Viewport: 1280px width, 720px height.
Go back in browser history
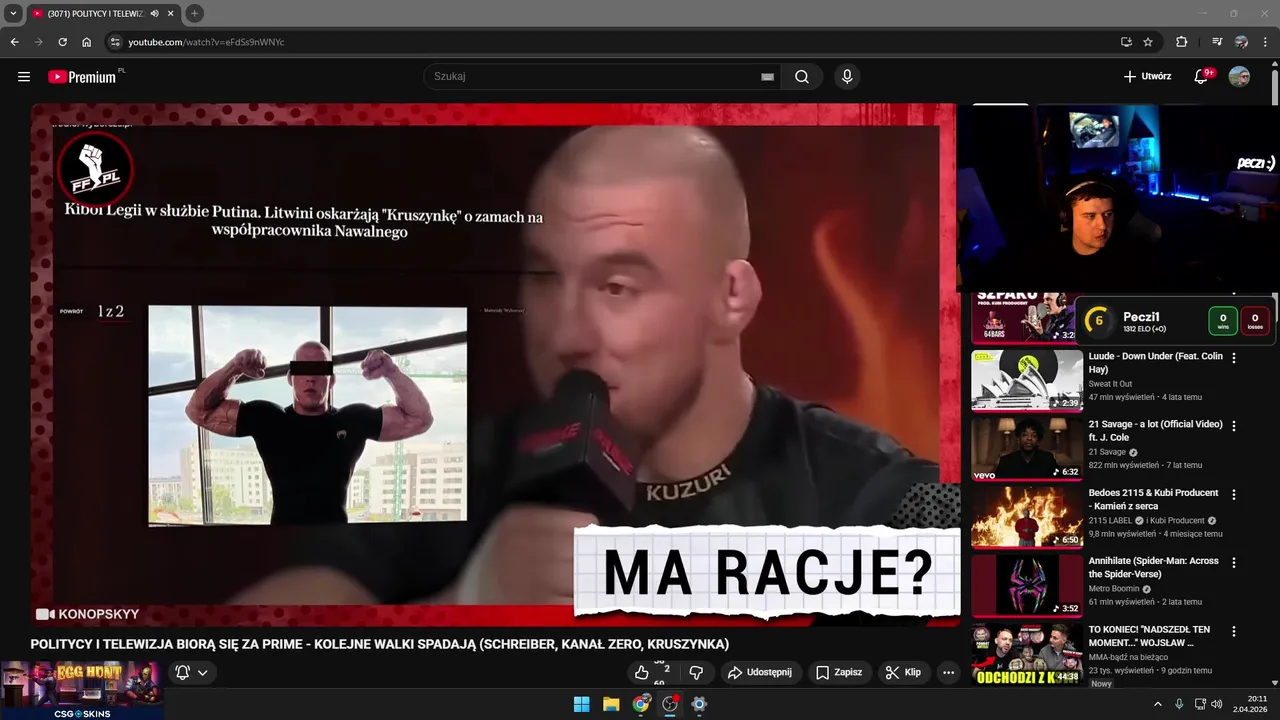click(x=14, y=42)
